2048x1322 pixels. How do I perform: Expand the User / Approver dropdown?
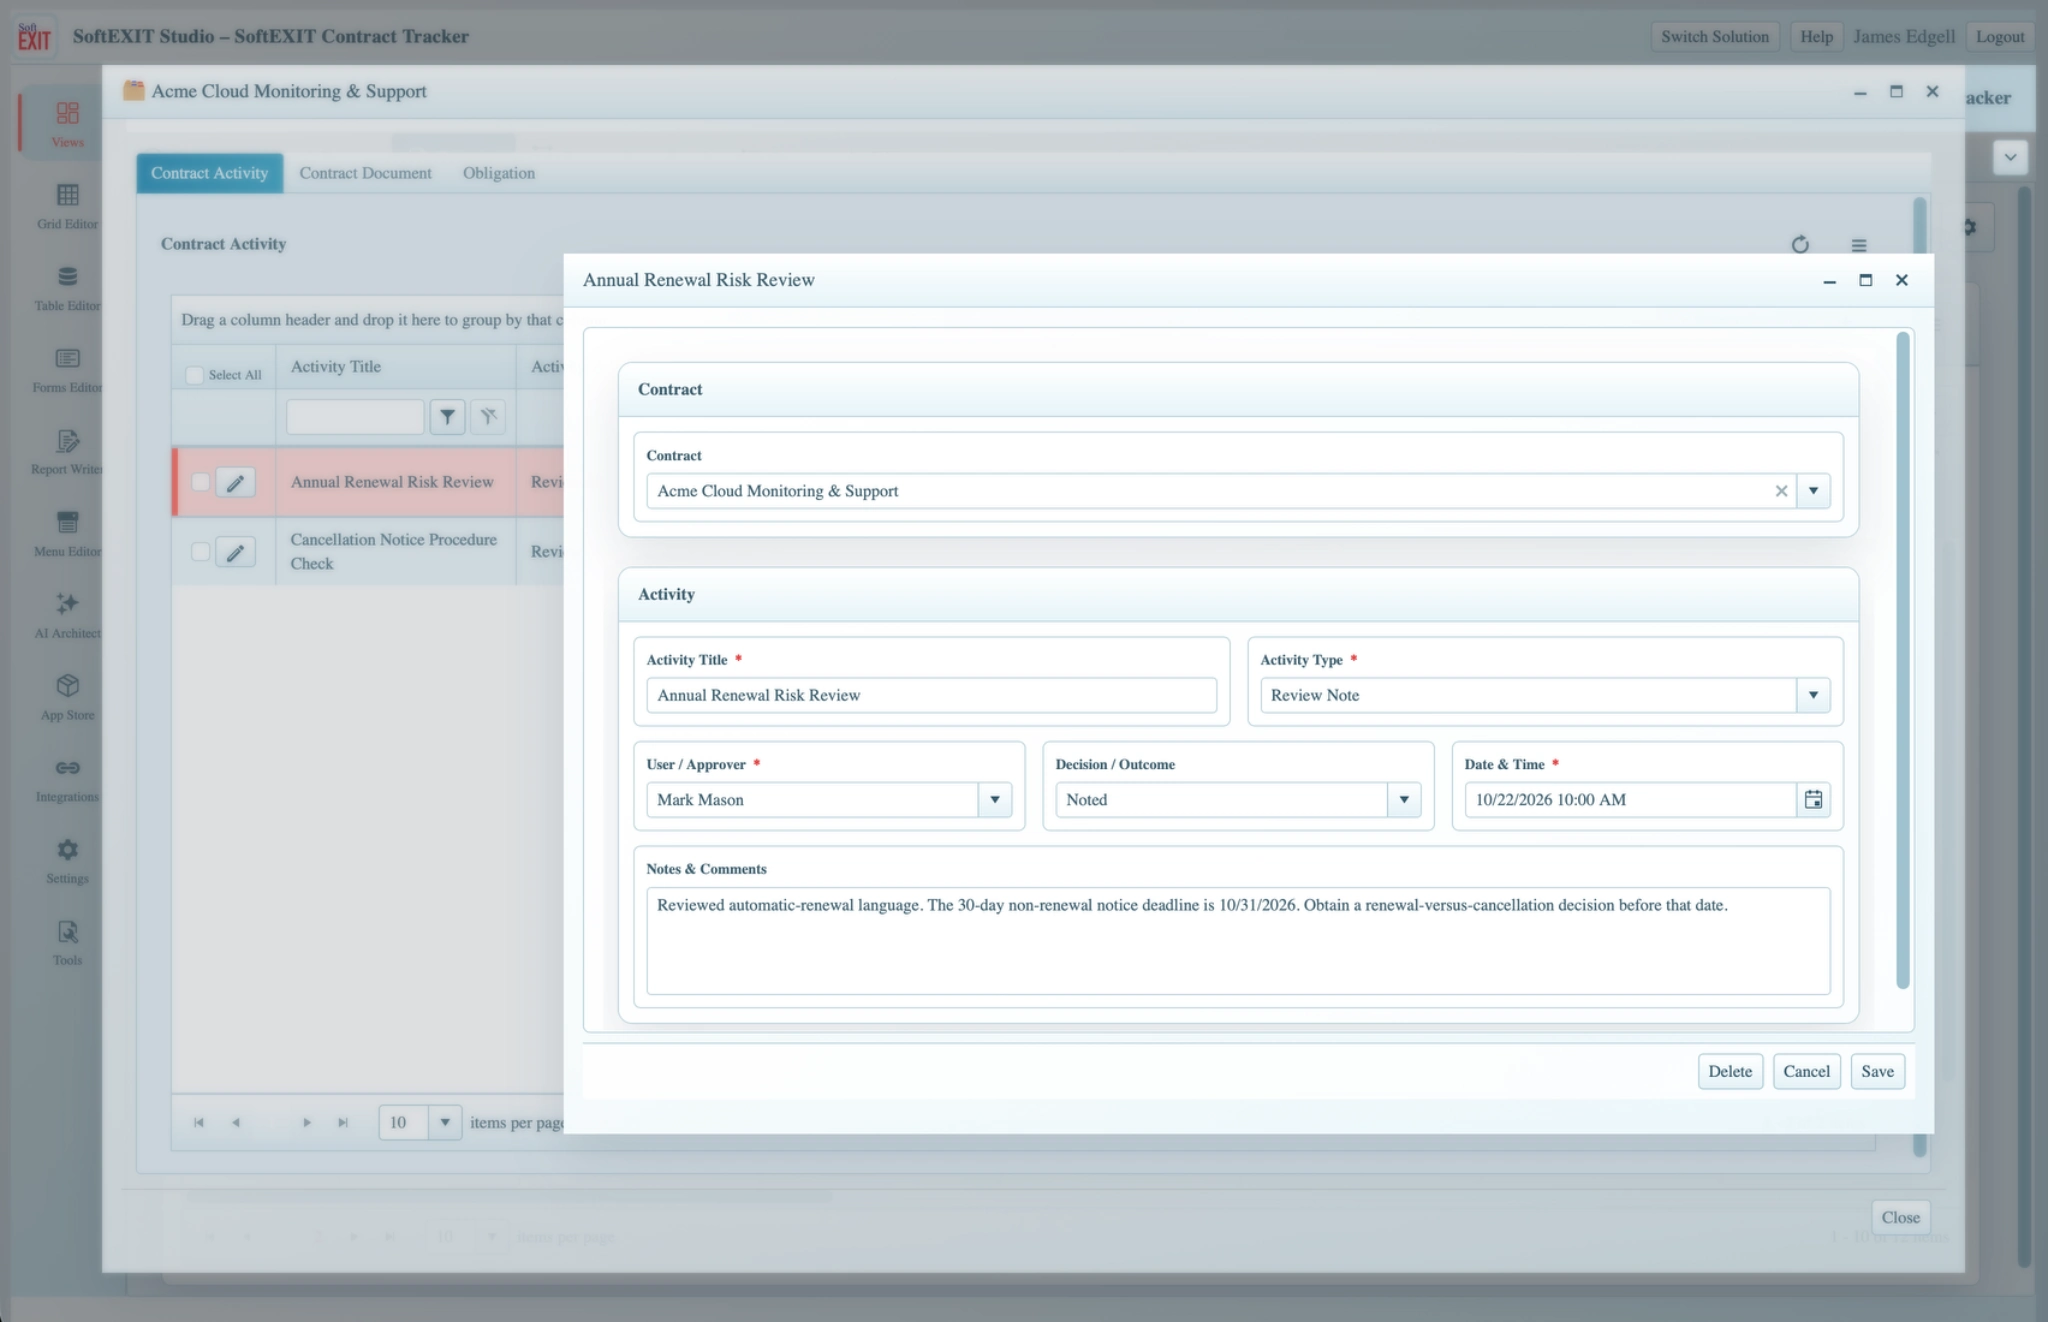995,800
